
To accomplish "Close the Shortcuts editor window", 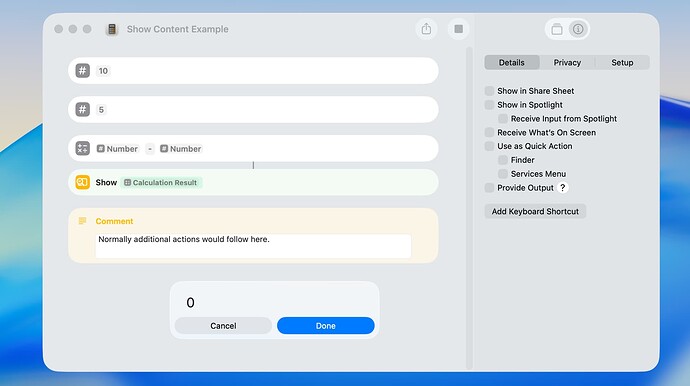I will pos(59,29).
